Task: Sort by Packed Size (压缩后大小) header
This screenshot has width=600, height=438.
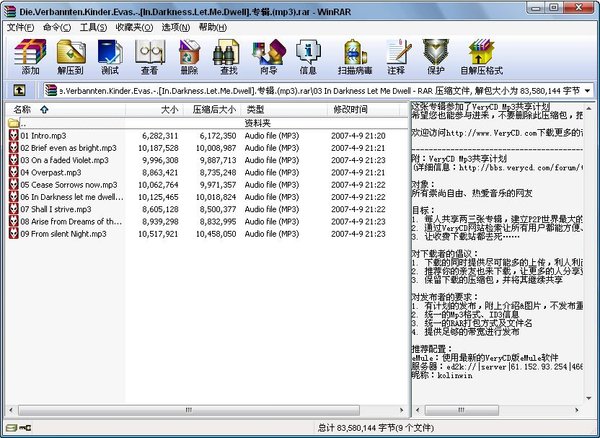Action: pyautogui.click(x=212, y=110)
